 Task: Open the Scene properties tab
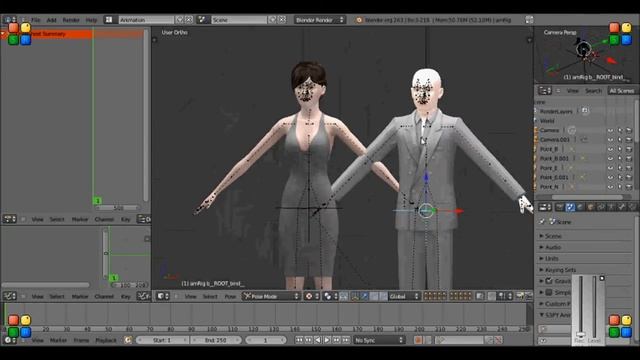coord(570,207)
